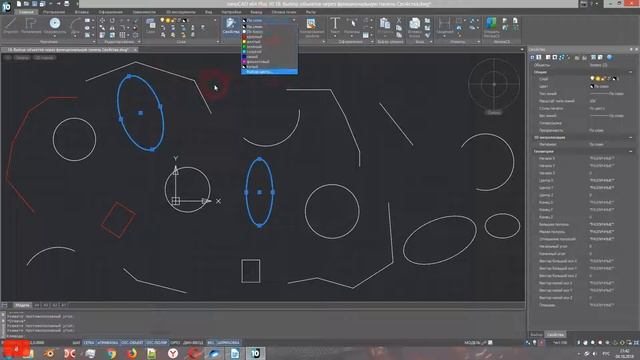640x360 pixels.
Task: Expand dropdown under Дуга tool
Action: click(x=76, y=36)
